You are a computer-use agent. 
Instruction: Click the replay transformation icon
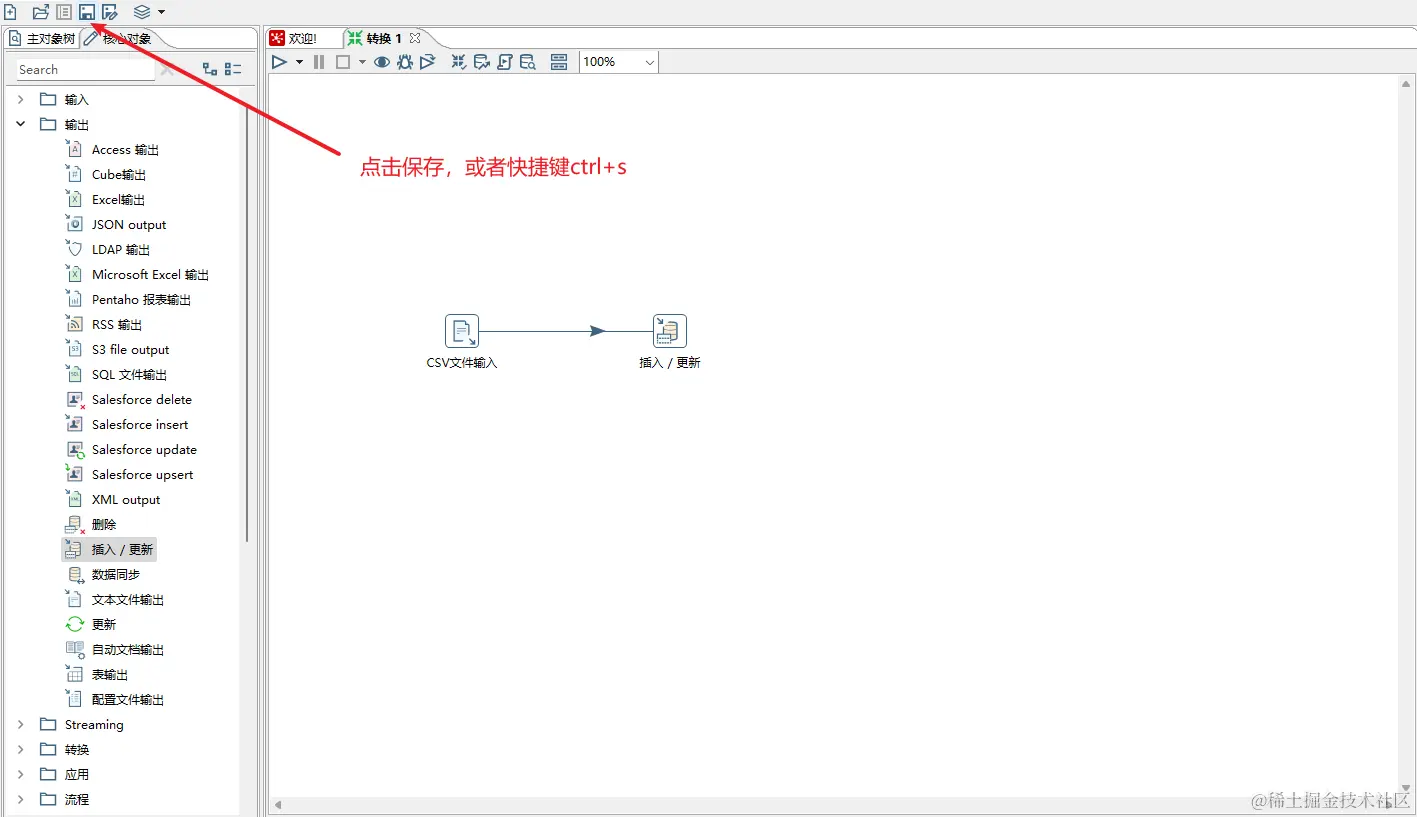(x=428, y=62)
